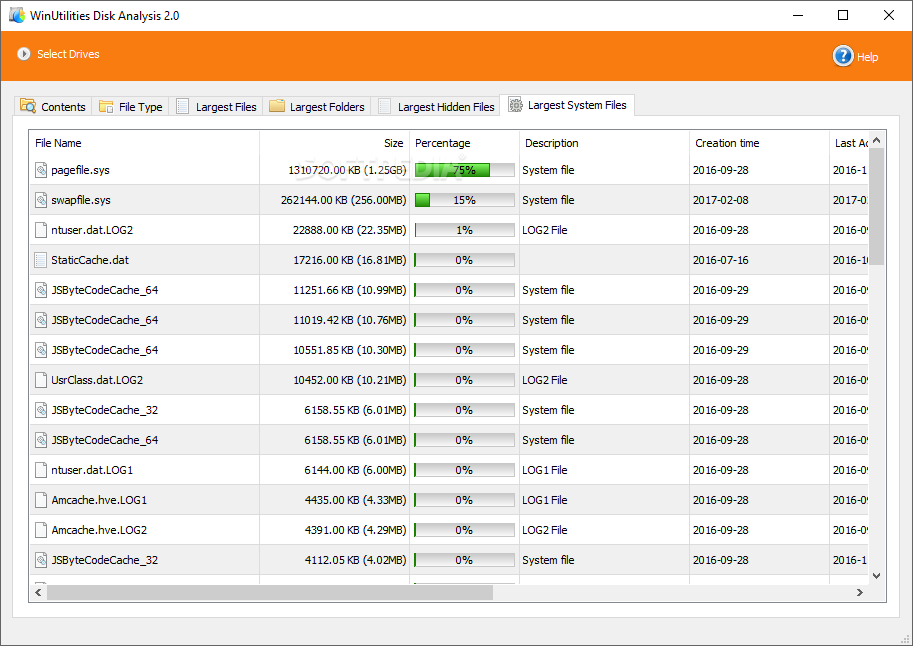This screenshot has width=913, height=646.
Task: Select the pagefile.sys file name
Action: 80,170
